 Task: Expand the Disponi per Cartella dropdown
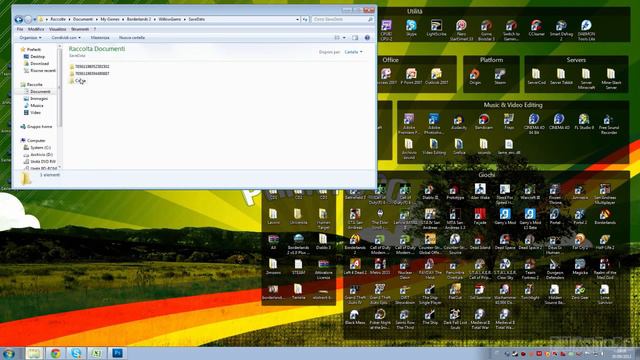pyautogui.click(x=353, y=52)
